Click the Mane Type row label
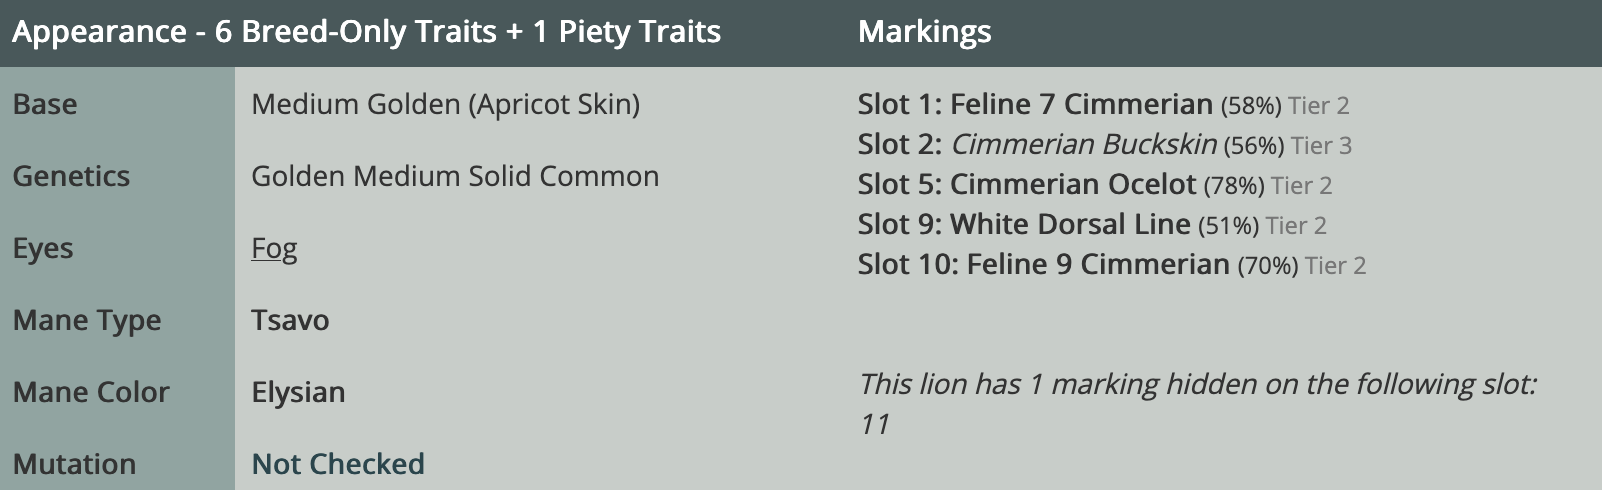This screenshot has height=490, width=1602. [x=87, y=320]
